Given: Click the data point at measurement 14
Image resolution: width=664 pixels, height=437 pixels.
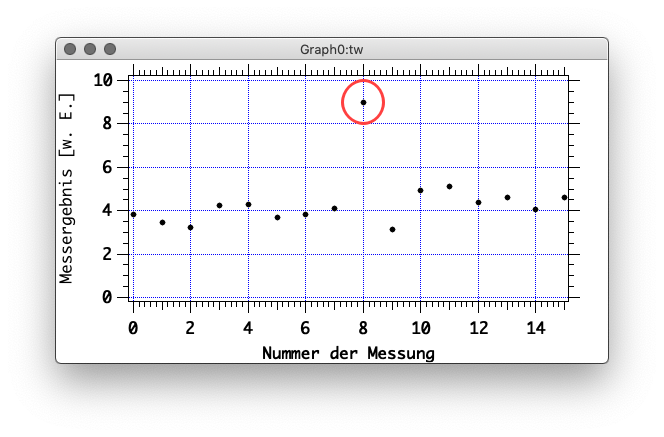Looking at the screenshot, I should click(x=535, y=210).
